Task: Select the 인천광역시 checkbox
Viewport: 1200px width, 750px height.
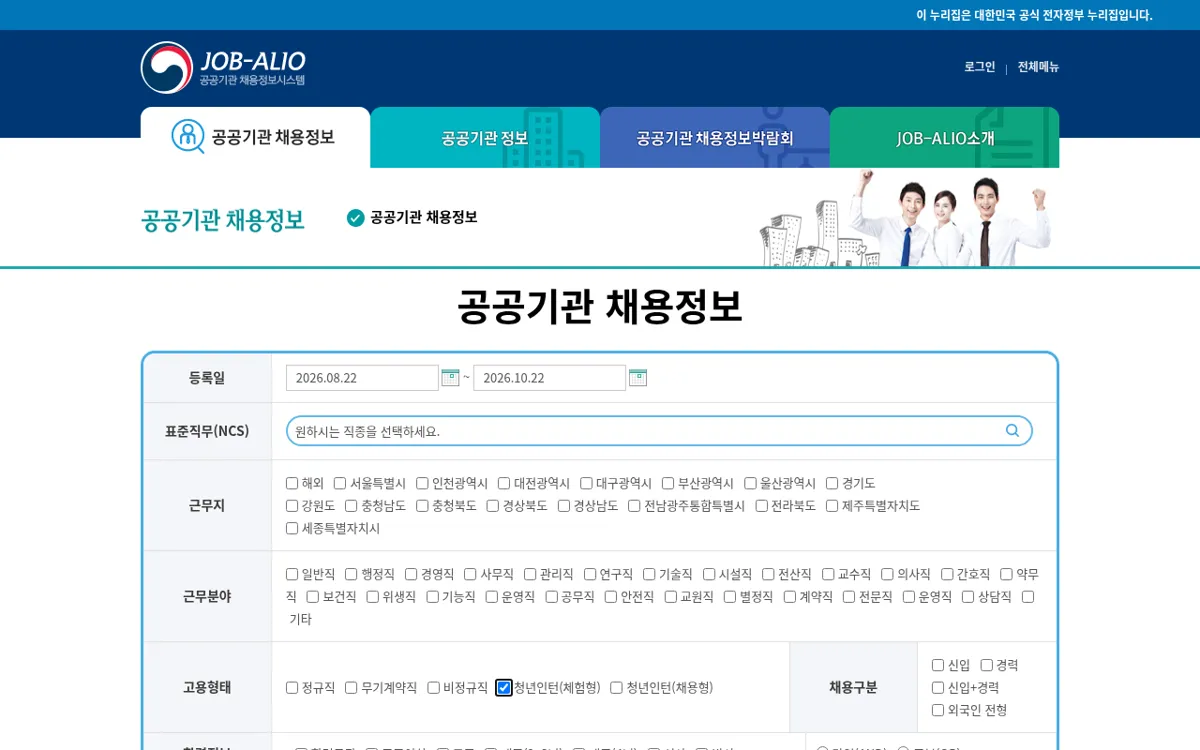Action: click(422, 483)
